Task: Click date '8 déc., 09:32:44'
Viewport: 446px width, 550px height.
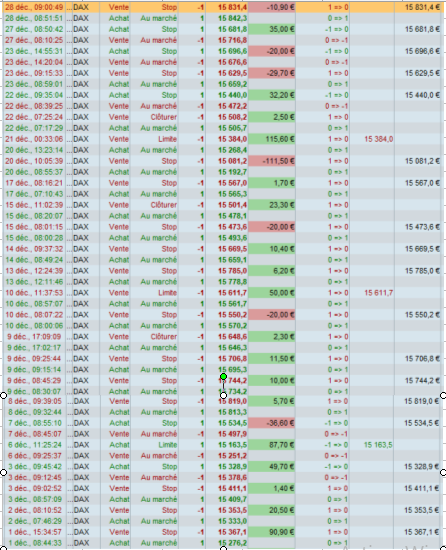Action: click(35, 412)
